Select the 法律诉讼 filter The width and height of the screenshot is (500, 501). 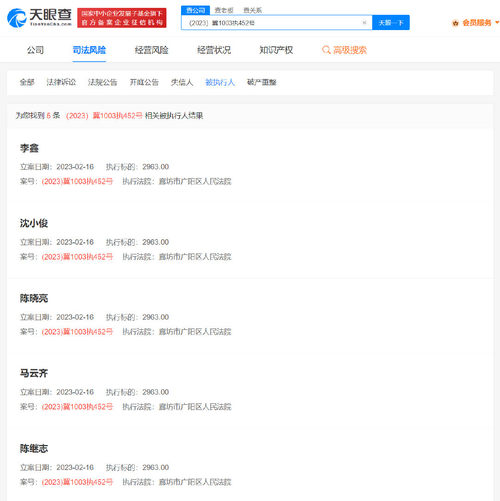pyautogui.click(x=61, y=82)
